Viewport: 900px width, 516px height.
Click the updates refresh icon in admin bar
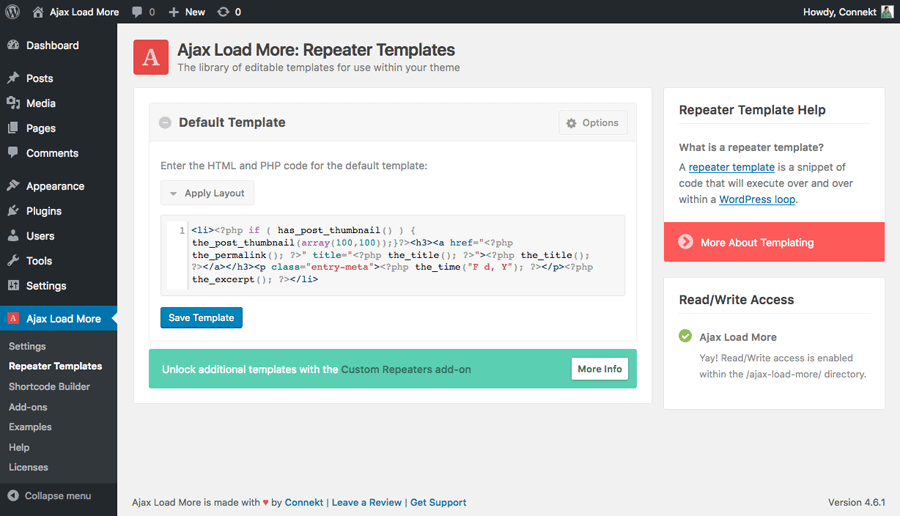(223, 12)
